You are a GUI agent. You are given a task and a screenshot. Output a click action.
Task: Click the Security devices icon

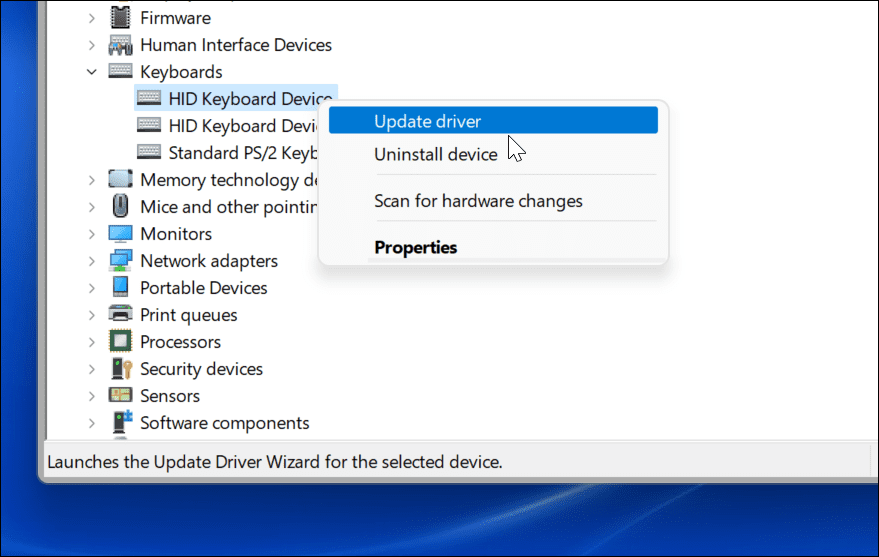tap(120, 369)
